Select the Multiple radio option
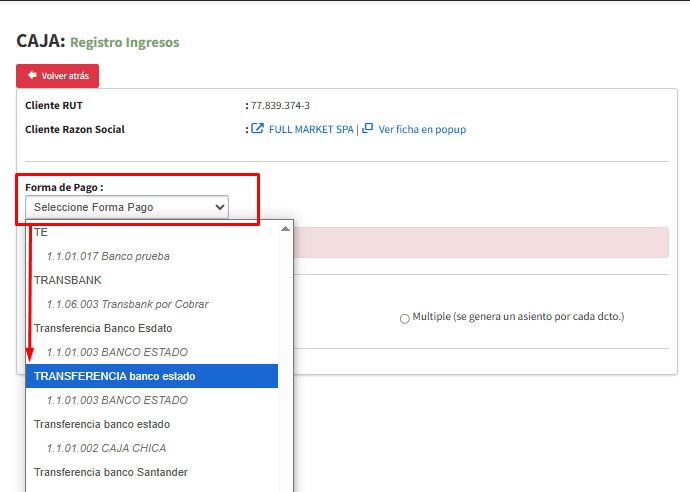The width and height of the screenshot is (690, 492). pos(404,319)
